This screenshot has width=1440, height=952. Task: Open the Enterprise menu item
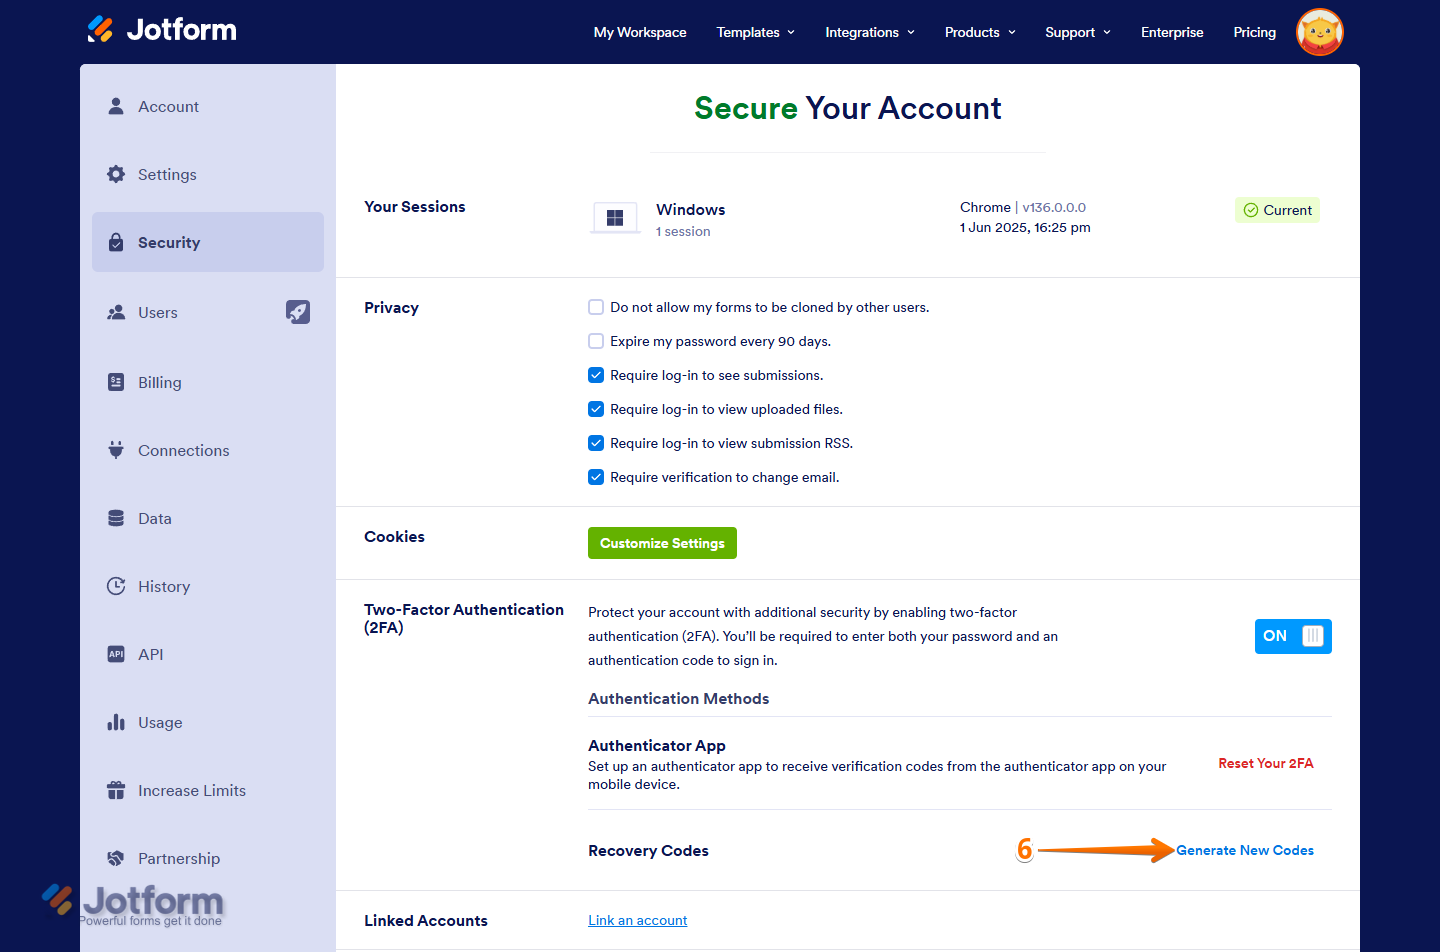tap(1171, 32)
